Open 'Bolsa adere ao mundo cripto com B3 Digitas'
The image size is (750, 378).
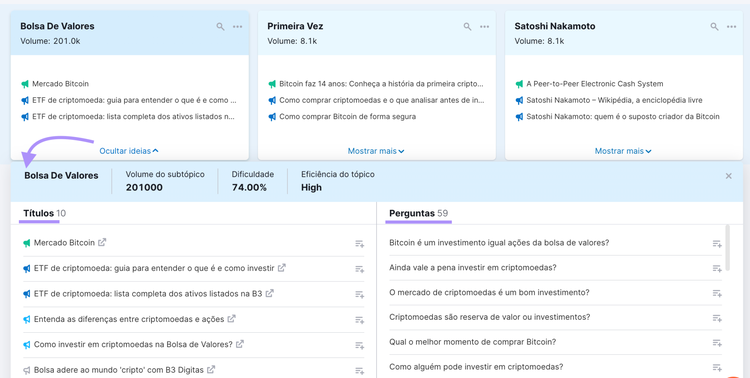(119, 370)
